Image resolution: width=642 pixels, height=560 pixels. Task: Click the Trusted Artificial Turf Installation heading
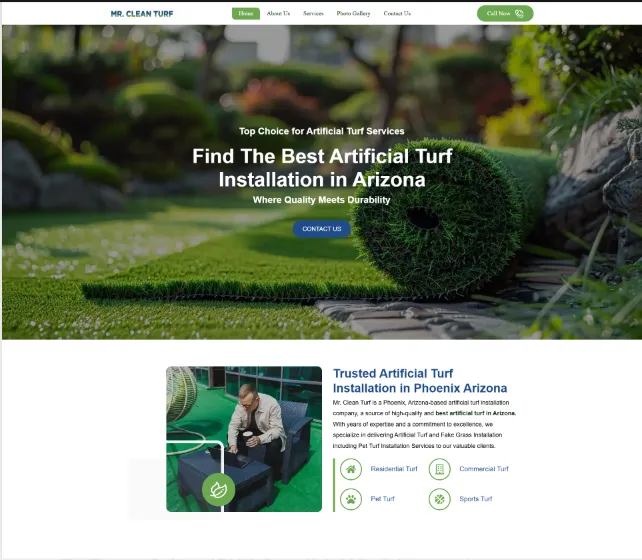pyautogui.click(x=420, y=381)
